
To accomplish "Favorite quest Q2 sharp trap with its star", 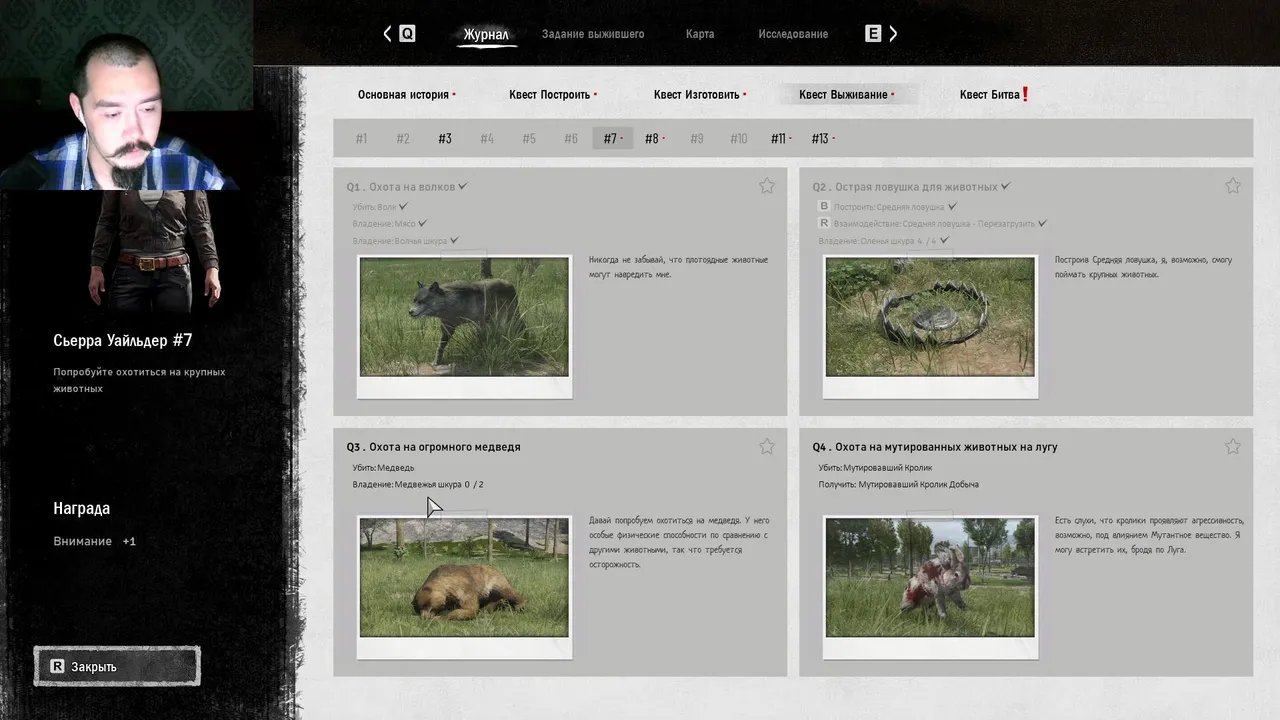I will (1233, 186).
